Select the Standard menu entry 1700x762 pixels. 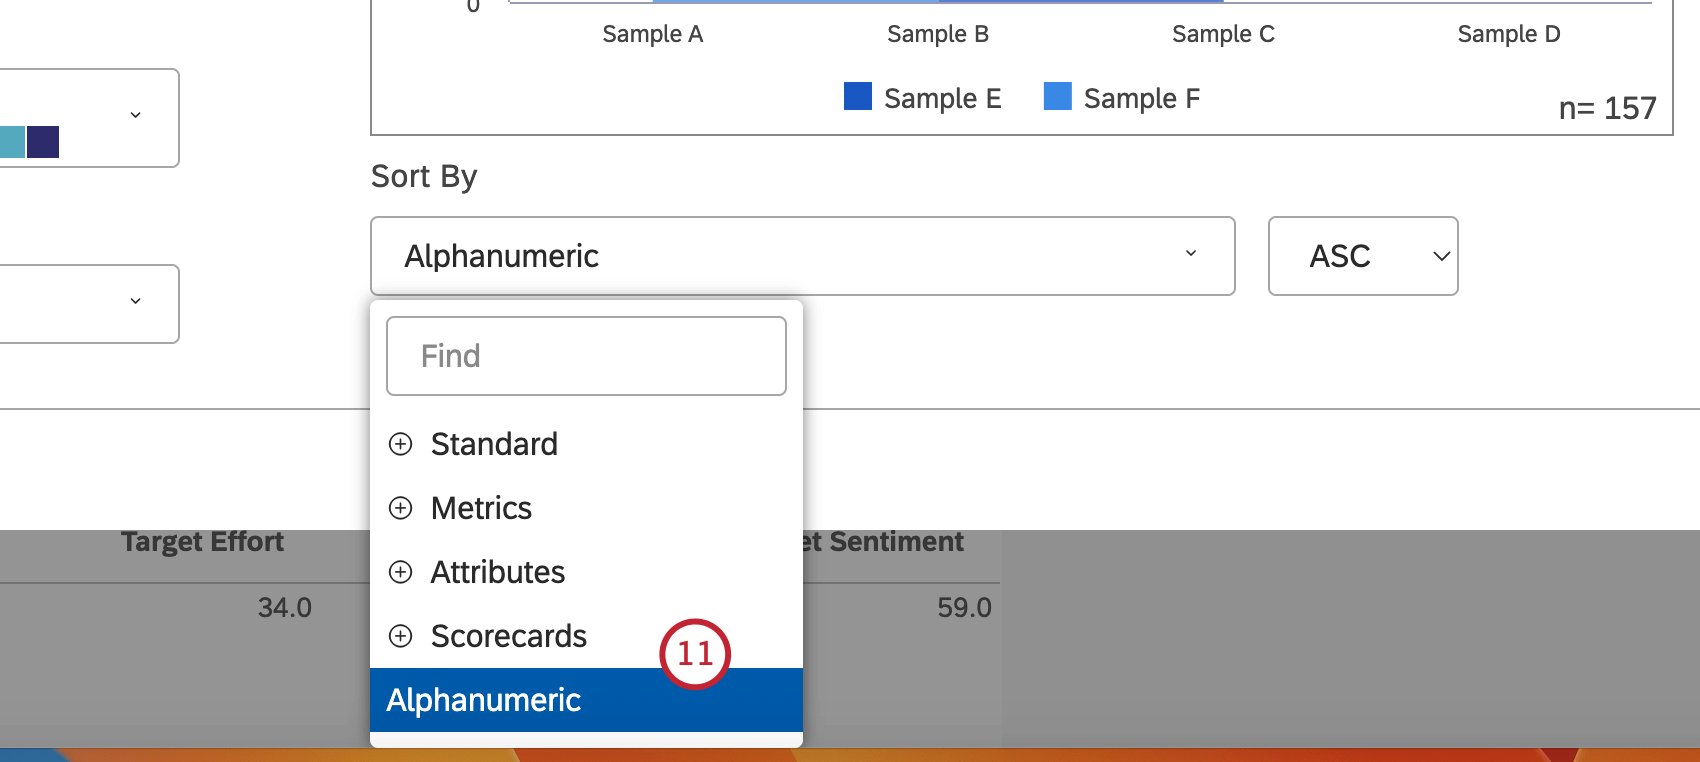coord(494,444)
